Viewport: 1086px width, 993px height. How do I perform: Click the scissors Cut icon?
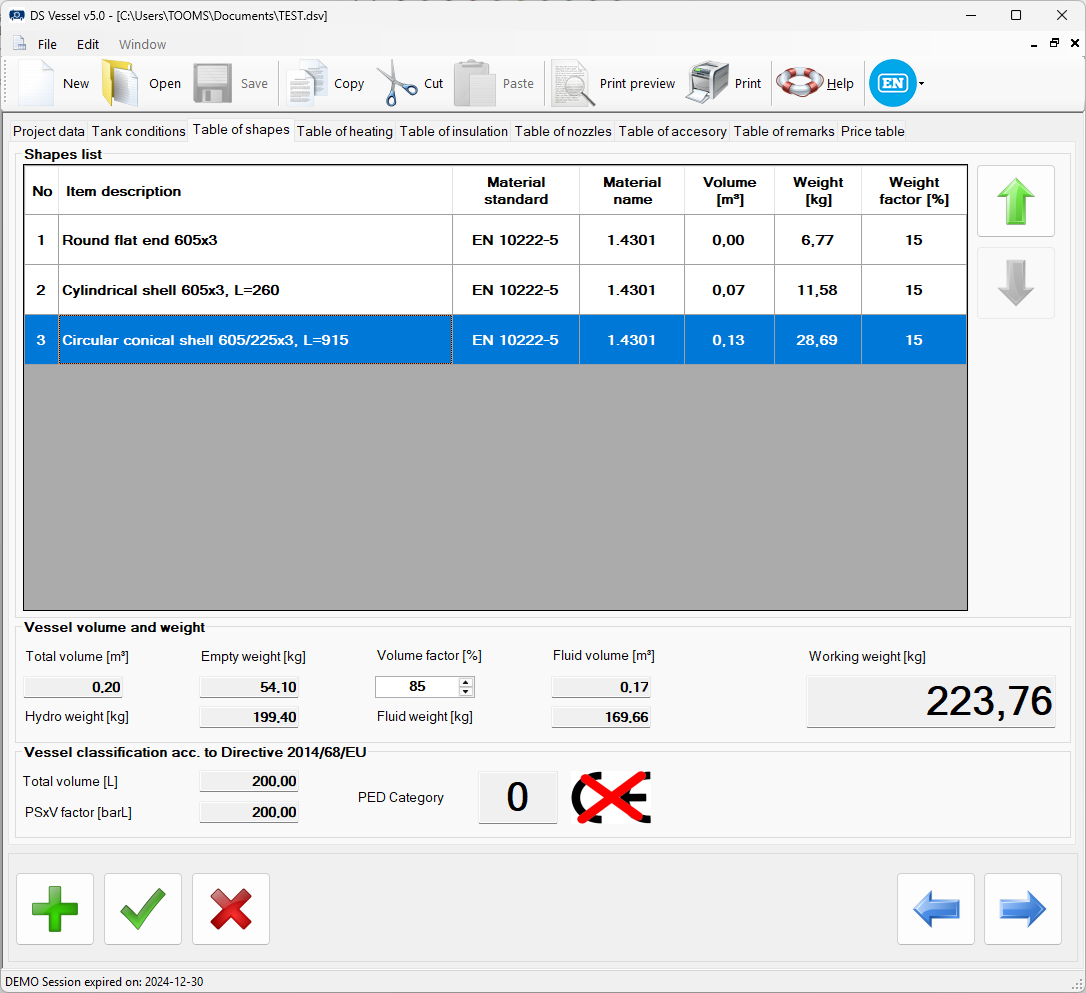(397, 84)
